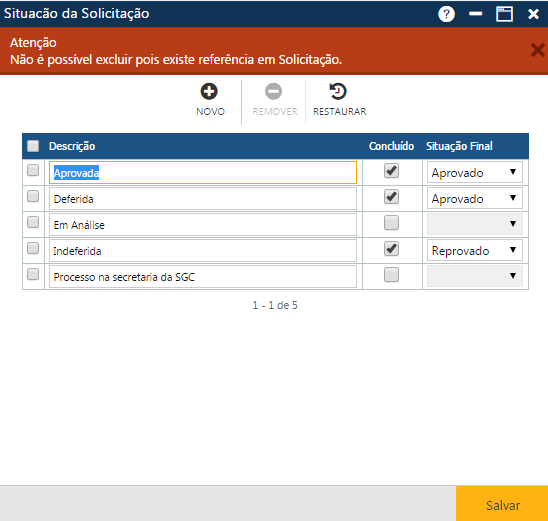Toggle Concluído for Em Análise
Image resolution: width=548 pixels, height=521 pixels.
[391, 223]
